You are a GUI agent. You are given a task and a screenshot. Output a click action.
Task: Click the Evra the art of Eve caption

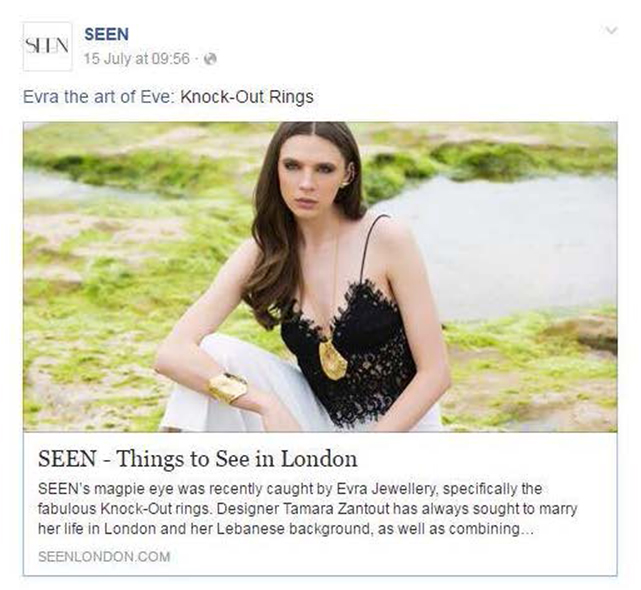tap(168, 97)
